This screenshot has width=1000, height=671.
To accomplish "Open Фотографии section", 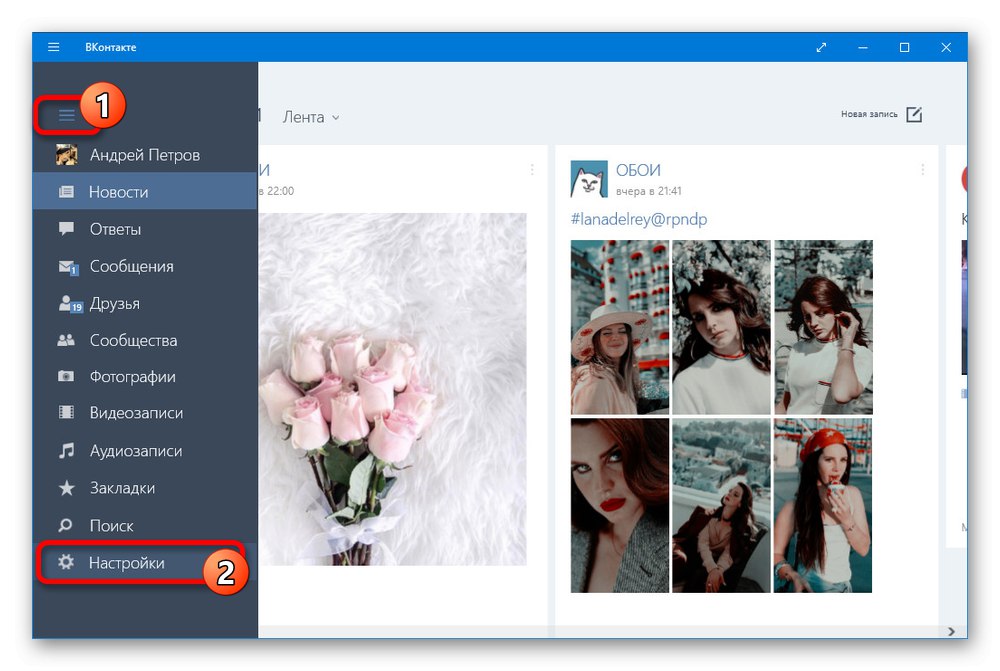I will point(145,376).
